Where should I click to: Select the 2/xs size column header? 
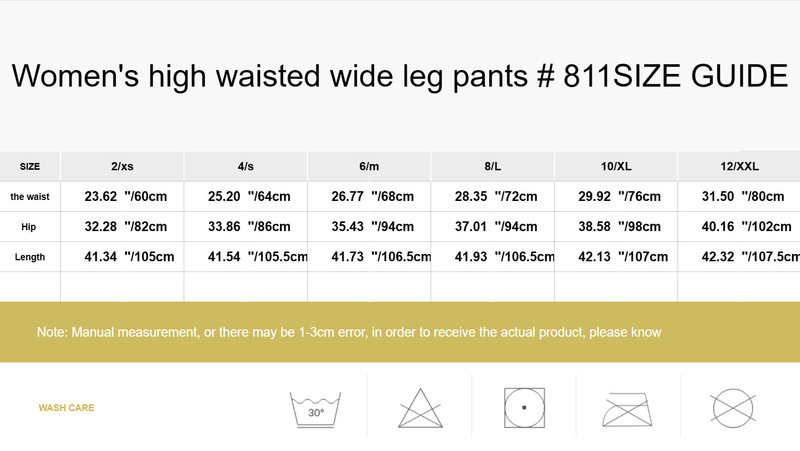[x=123, y=167]
